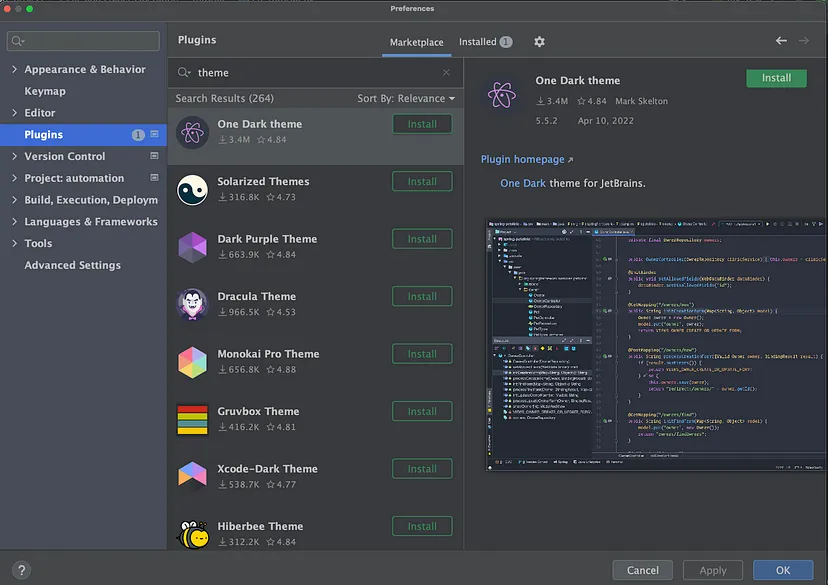Click the Version Control project-level icon
Viewport: 828px width, 585px height.
(154, 156)
